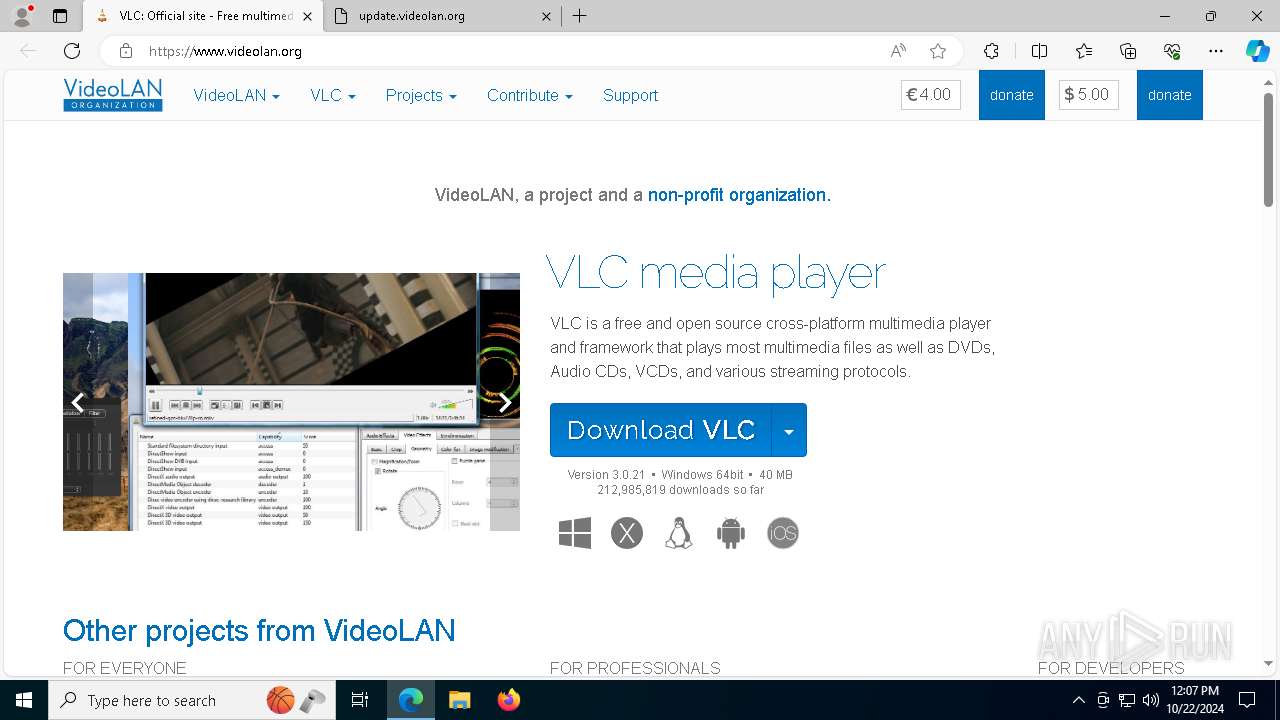Launch Firefox from taskbar
1280x720 pixels.
tap(509, 700)
